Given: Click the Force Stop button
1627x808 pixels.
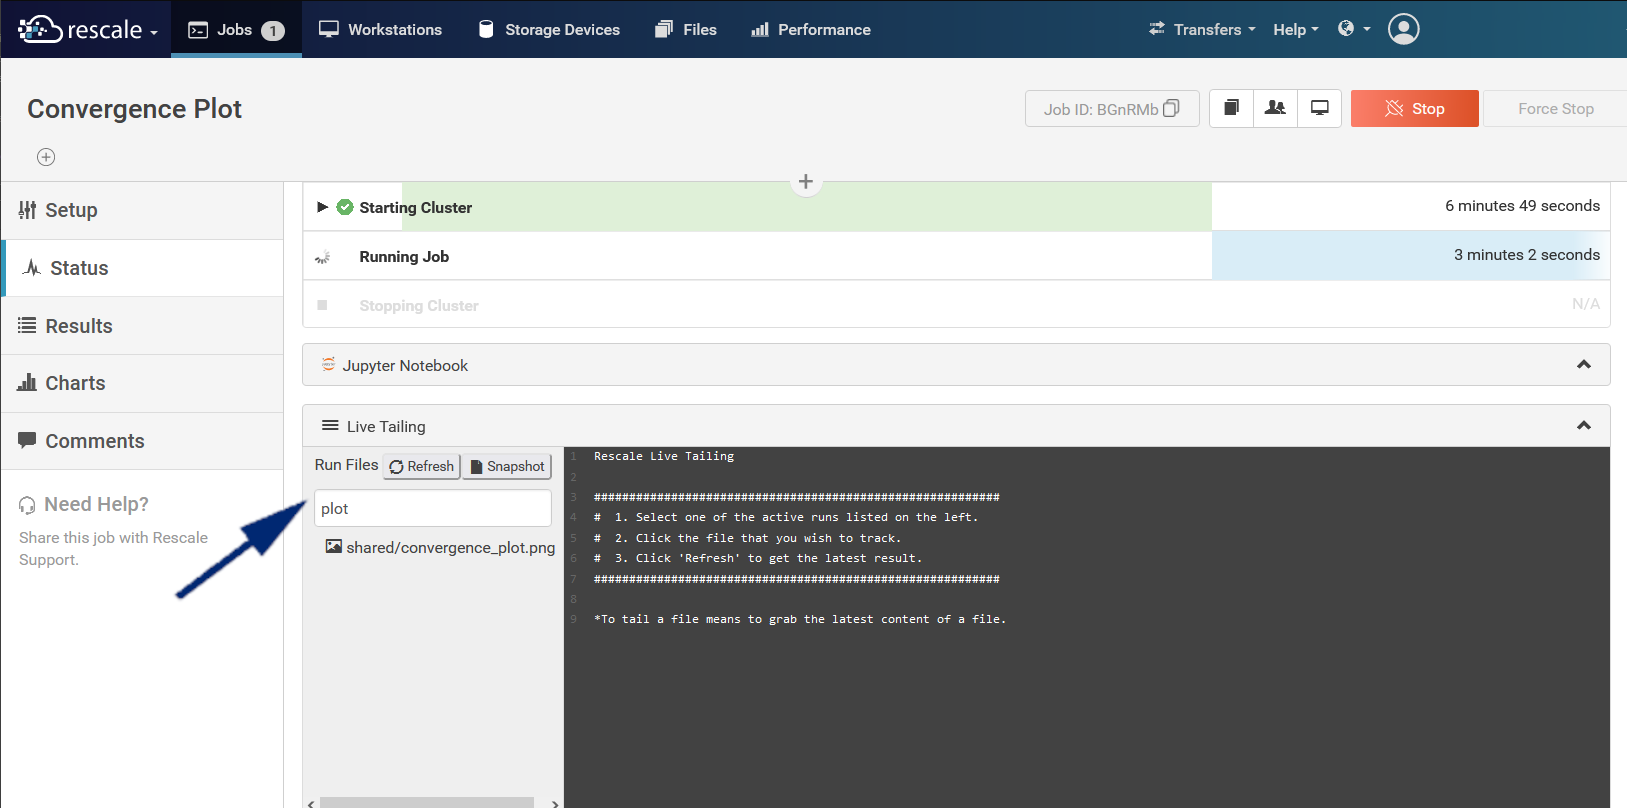Looking at the screenshot, I should pyautogui.click(x=1556, y=109).
